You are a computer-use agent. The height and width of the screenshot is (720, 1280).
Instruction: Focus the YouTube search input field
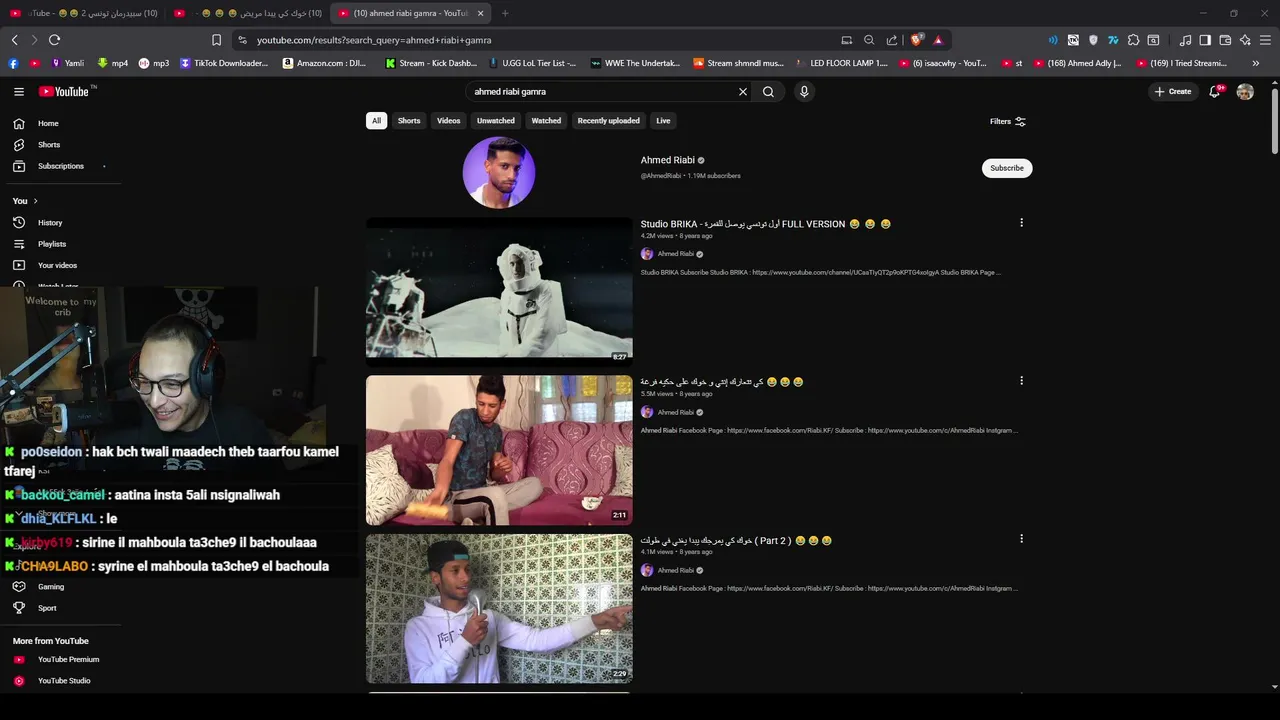click(603, 91)
